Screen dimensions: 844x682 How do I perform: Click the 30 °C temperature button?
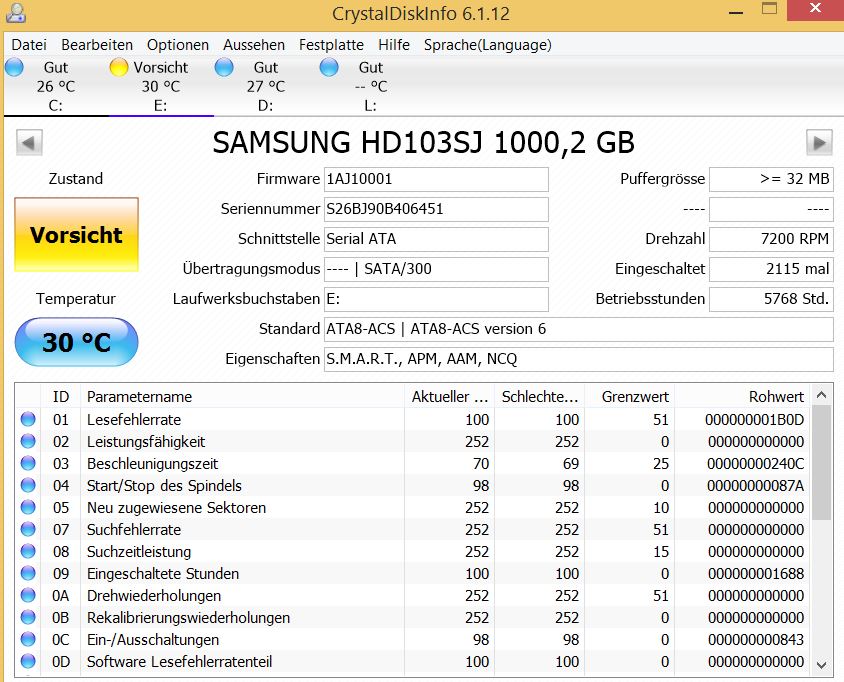[x=76, y=342]
